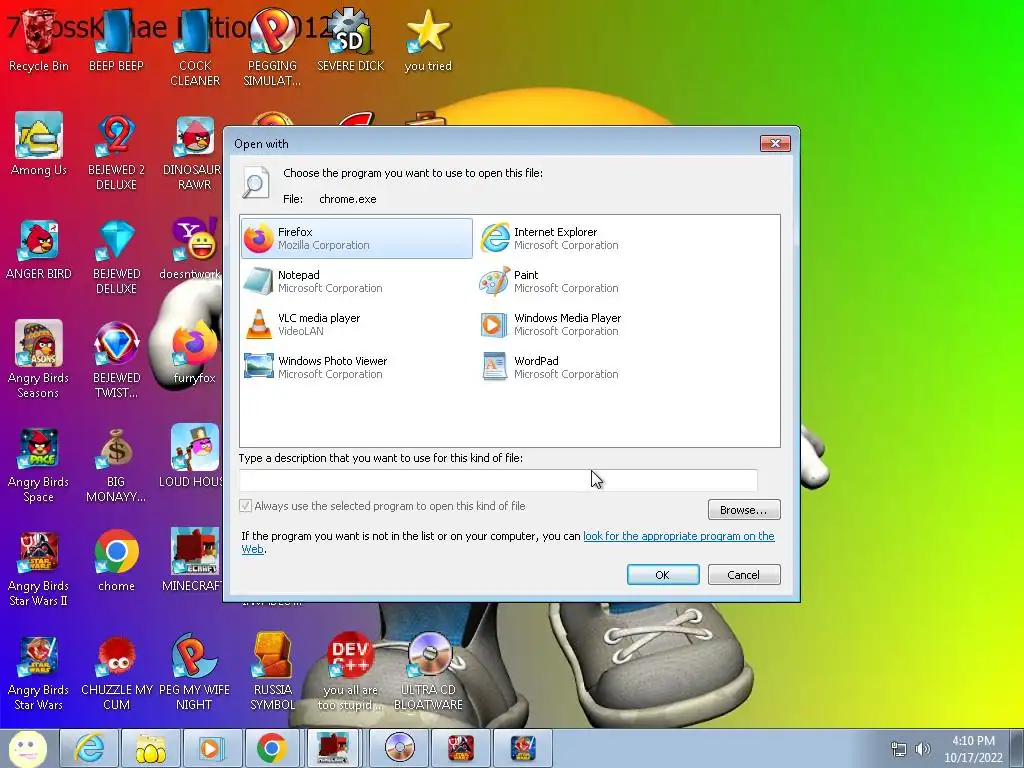
Task: Click Cancel in the Open with dialog
Action: (744, 575)
